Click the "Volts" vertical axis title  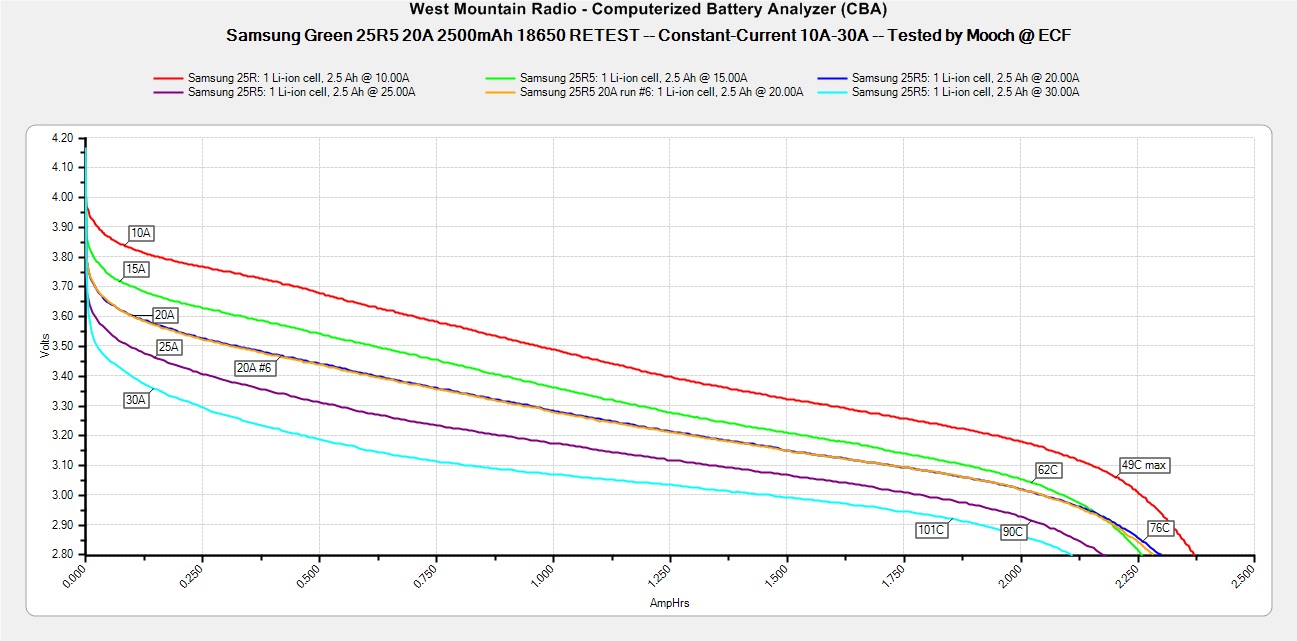coord(44,346)
